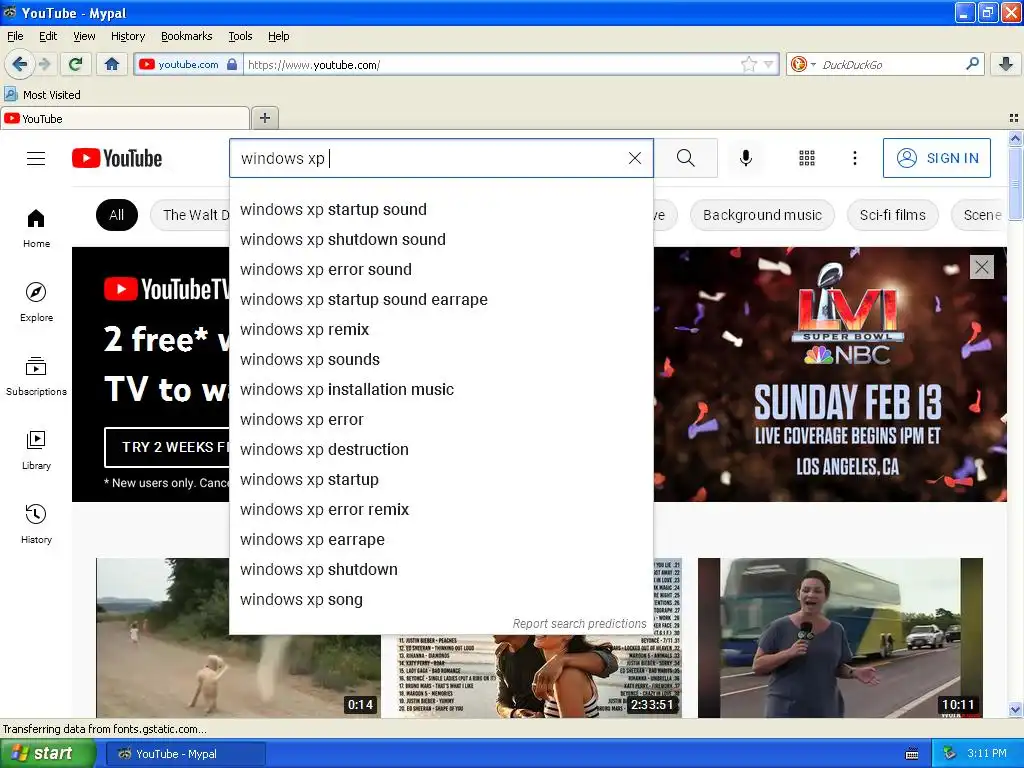Open the YouTube apps grid icon

click(x=807, y=158)
